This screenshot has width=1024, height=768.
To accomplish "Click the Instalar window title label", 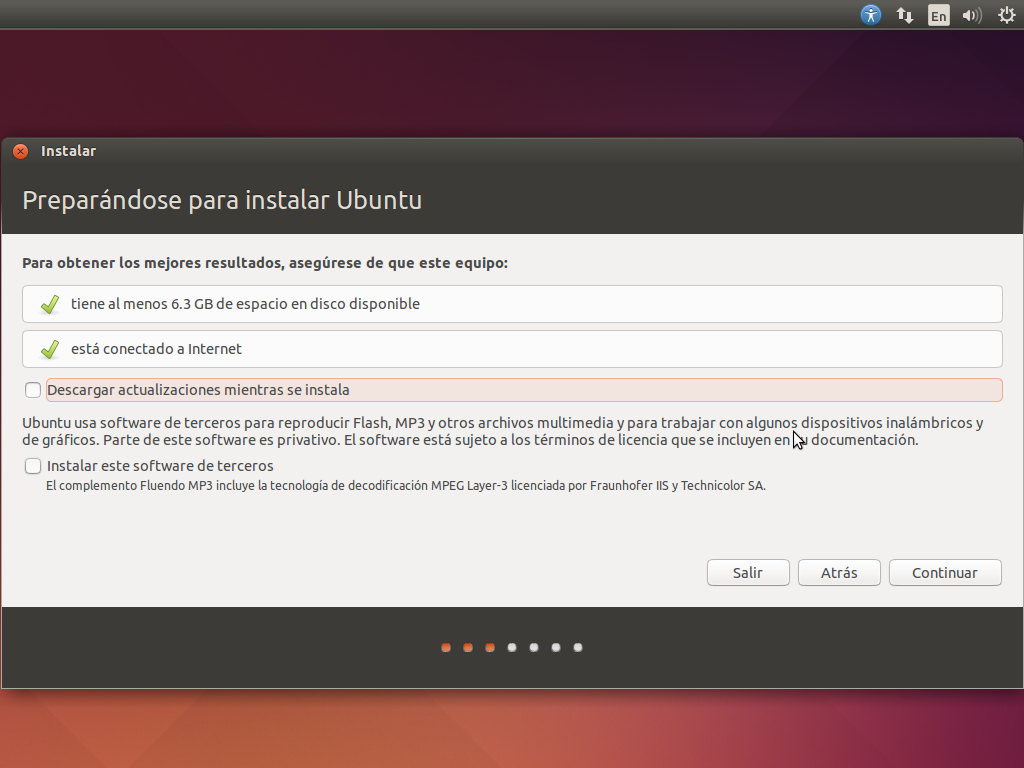I will coord(67,150).
